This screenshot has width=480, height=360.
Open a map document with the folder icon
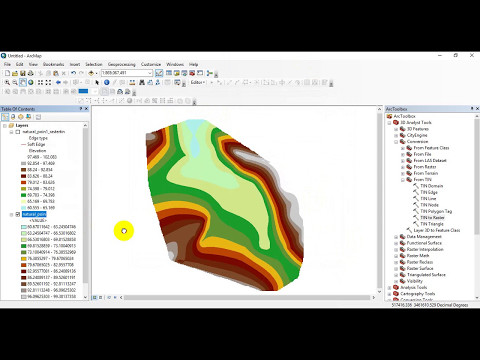tap(15, 73)
